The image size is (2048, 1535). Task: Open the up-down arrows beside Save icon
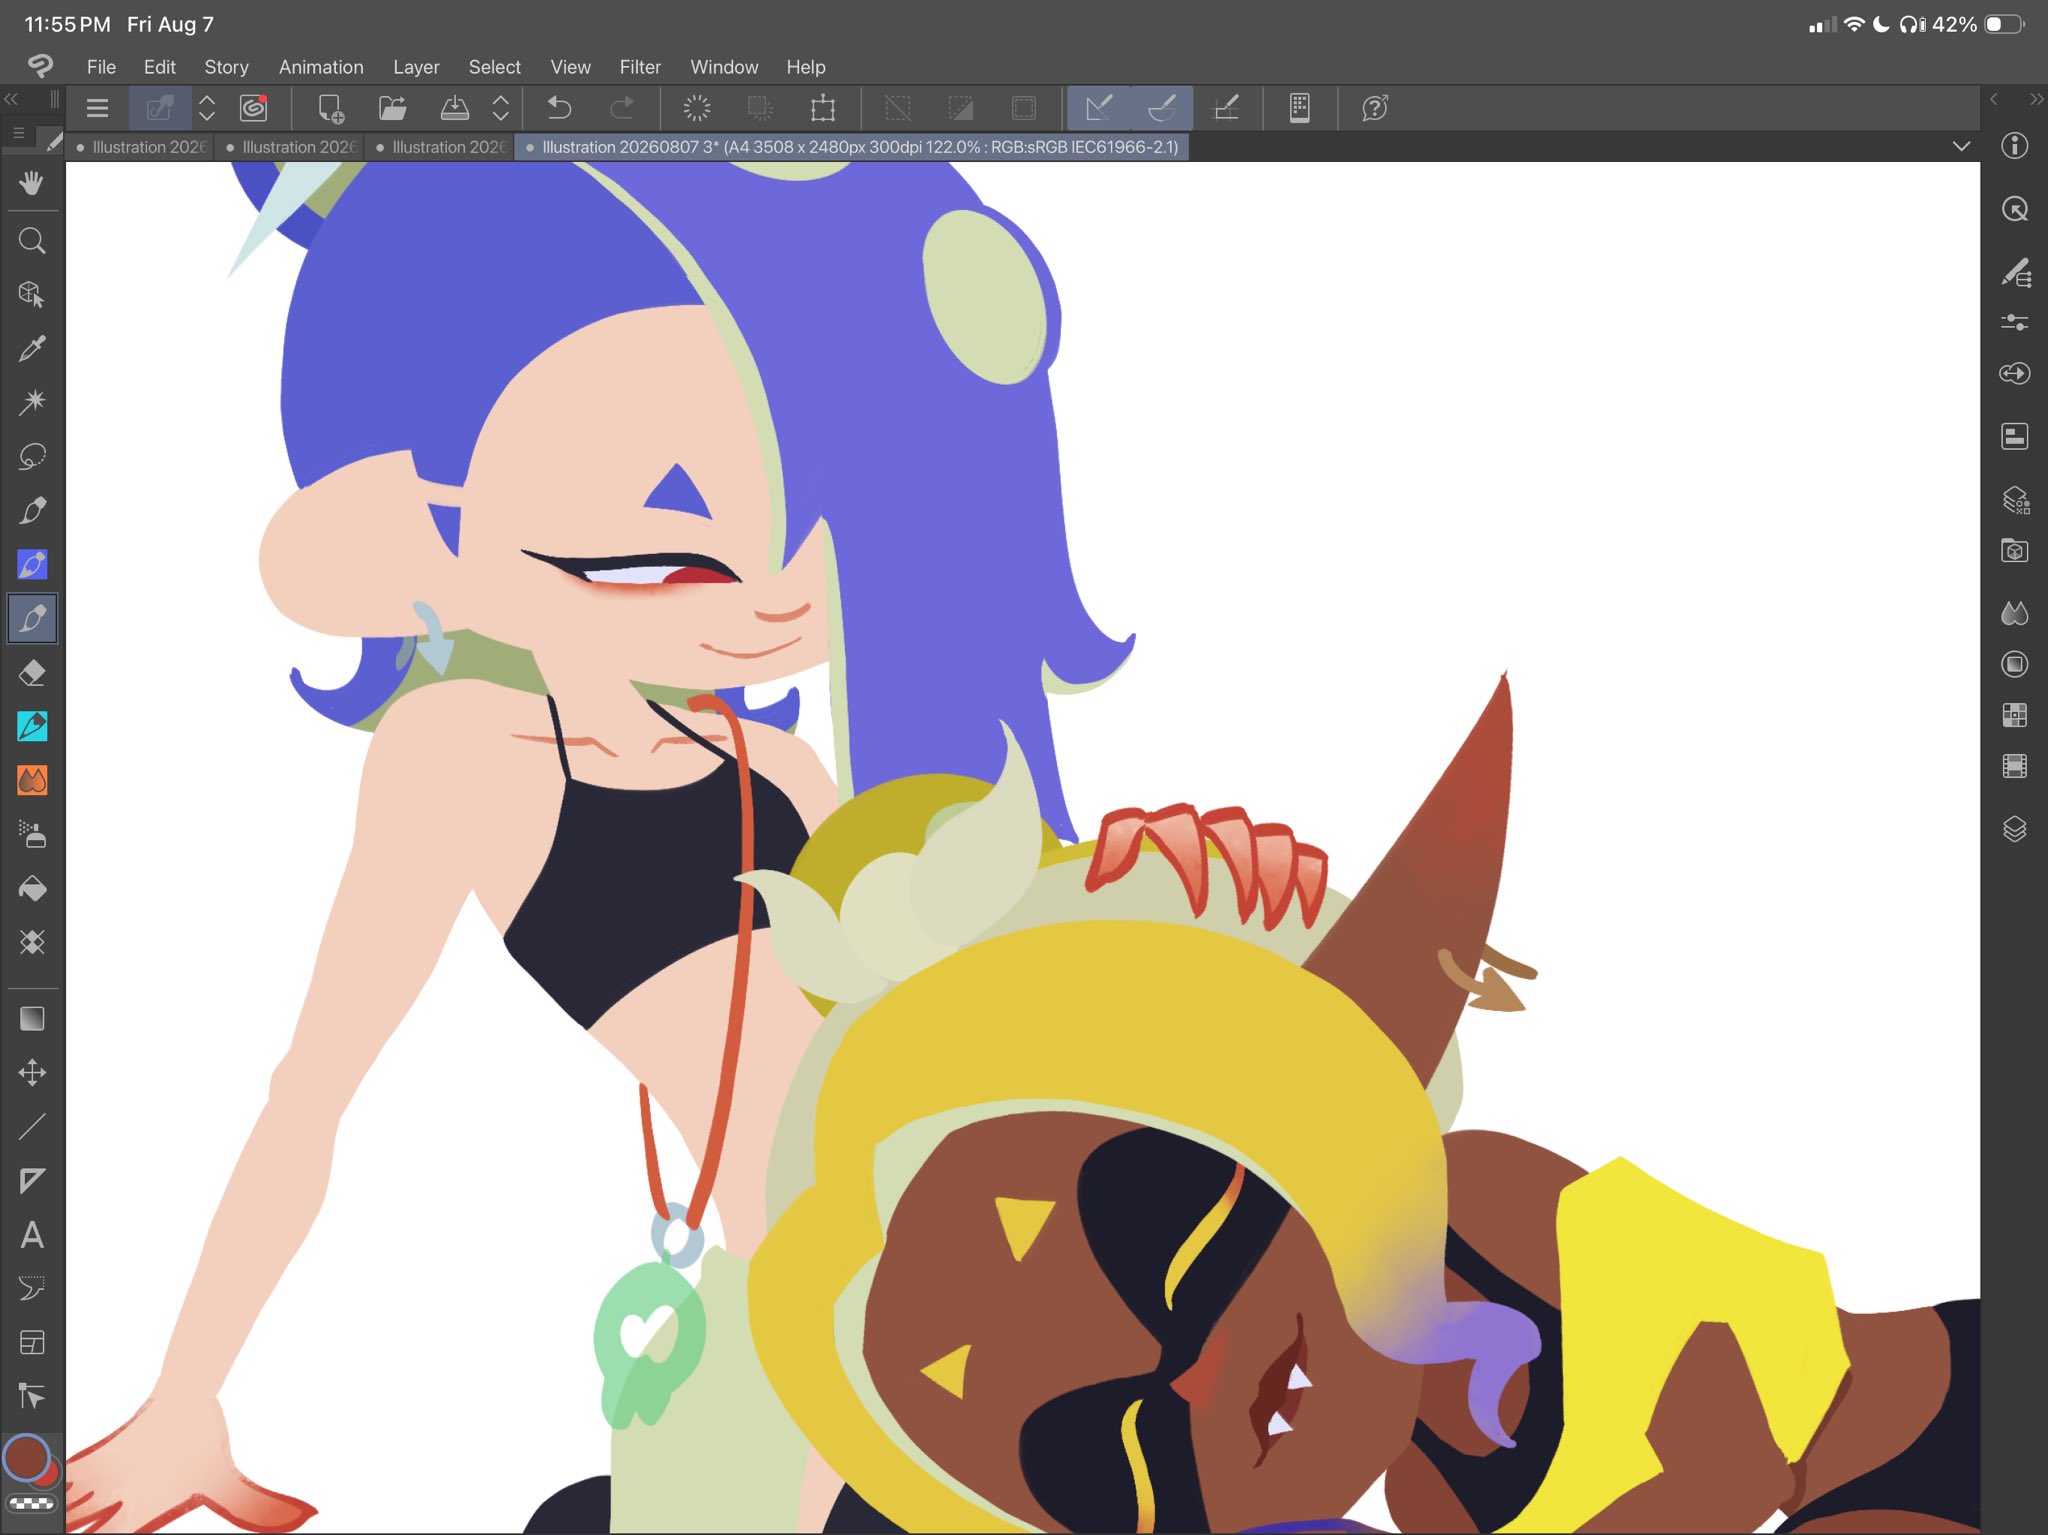501,108
